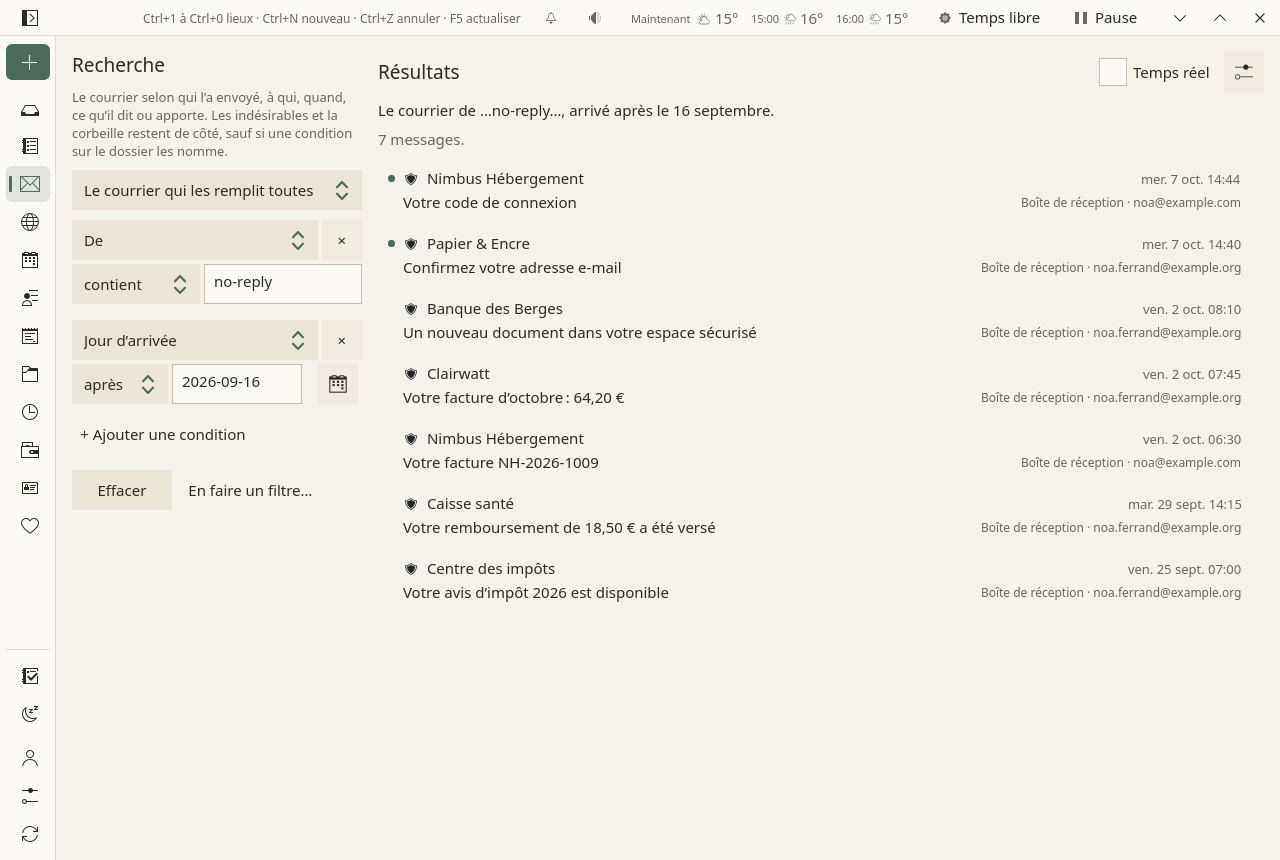Click the sync refresh icon in sidebar
The image size is (1280, 860).
[30, 834]
